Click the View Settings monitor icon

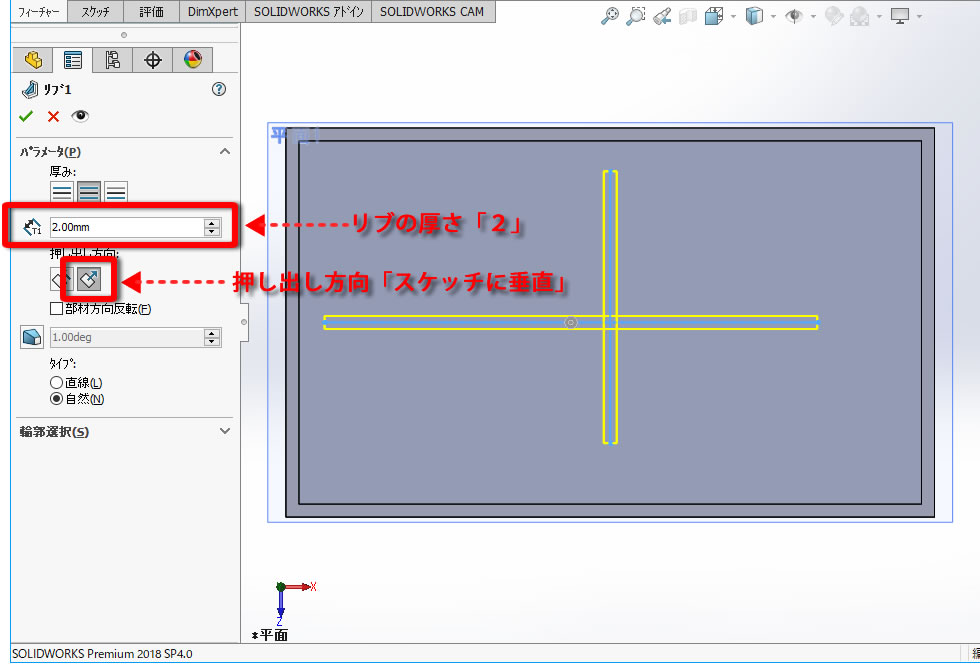[x=899, y=16]
